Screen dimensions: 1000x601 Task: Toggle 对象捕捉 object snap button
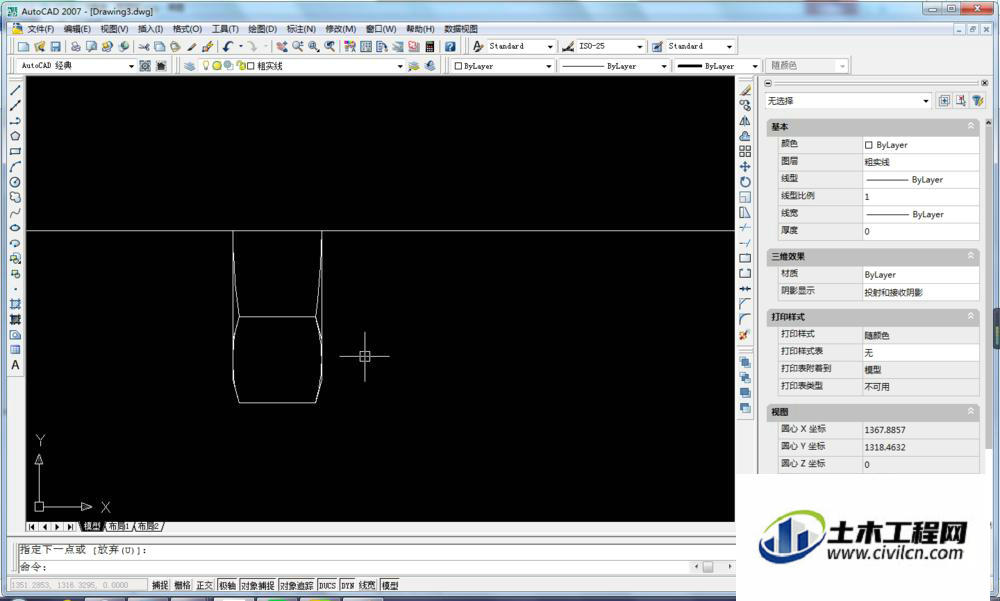coord(258,585)
